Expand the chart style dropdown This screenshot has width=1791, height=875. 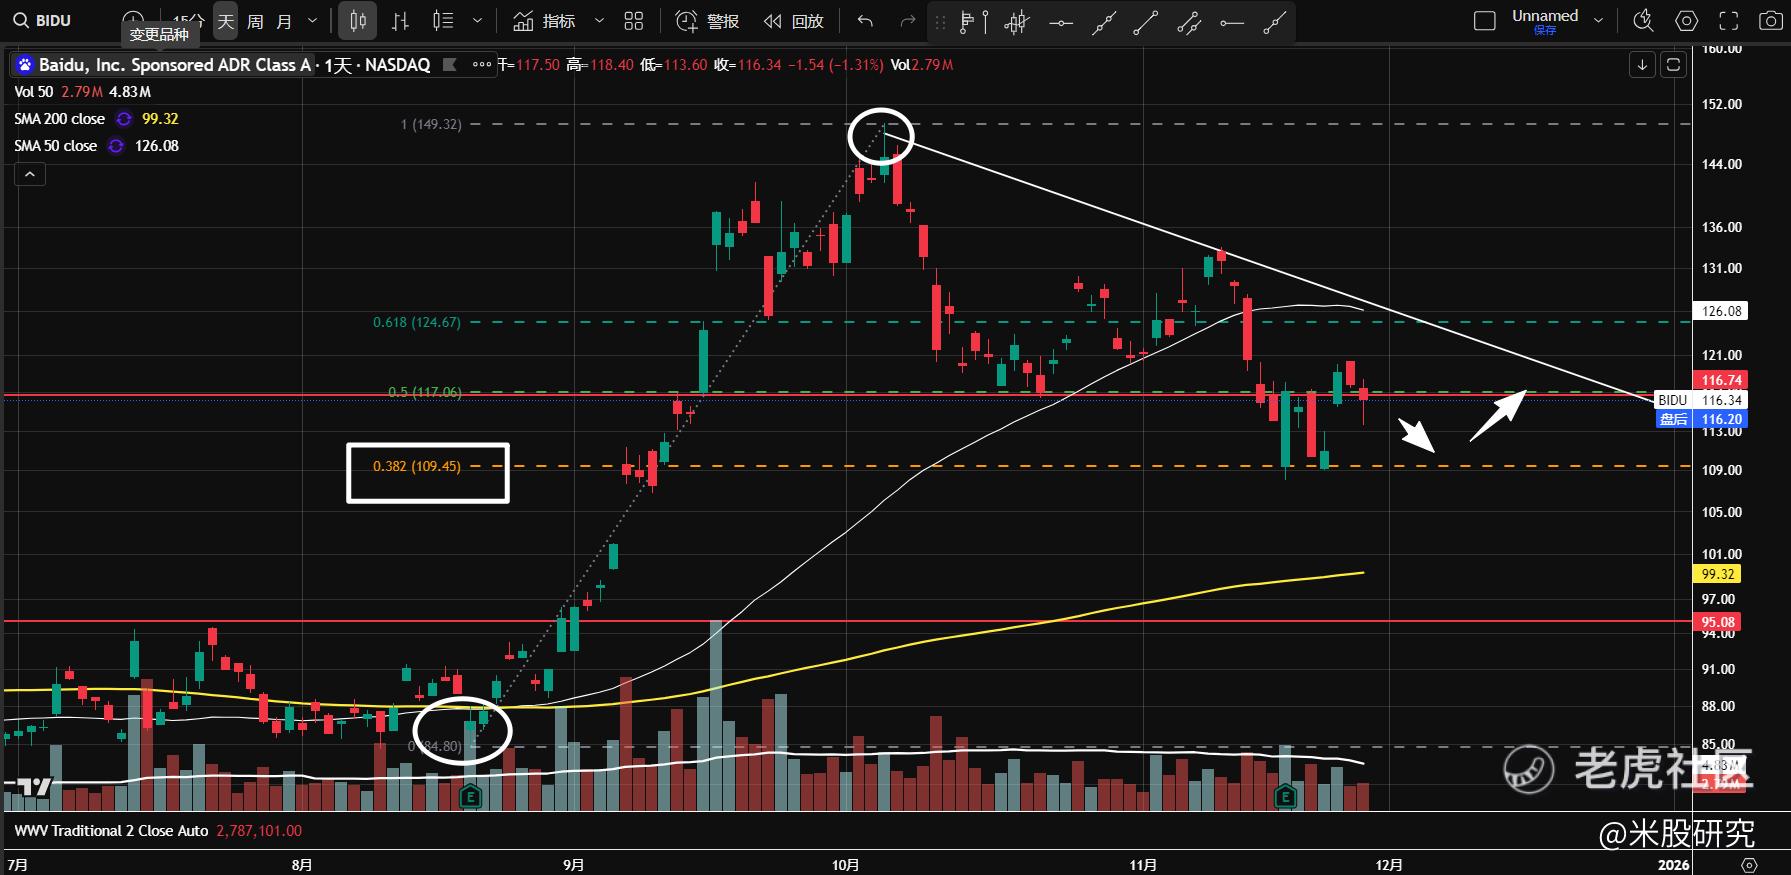pos(478,21)
